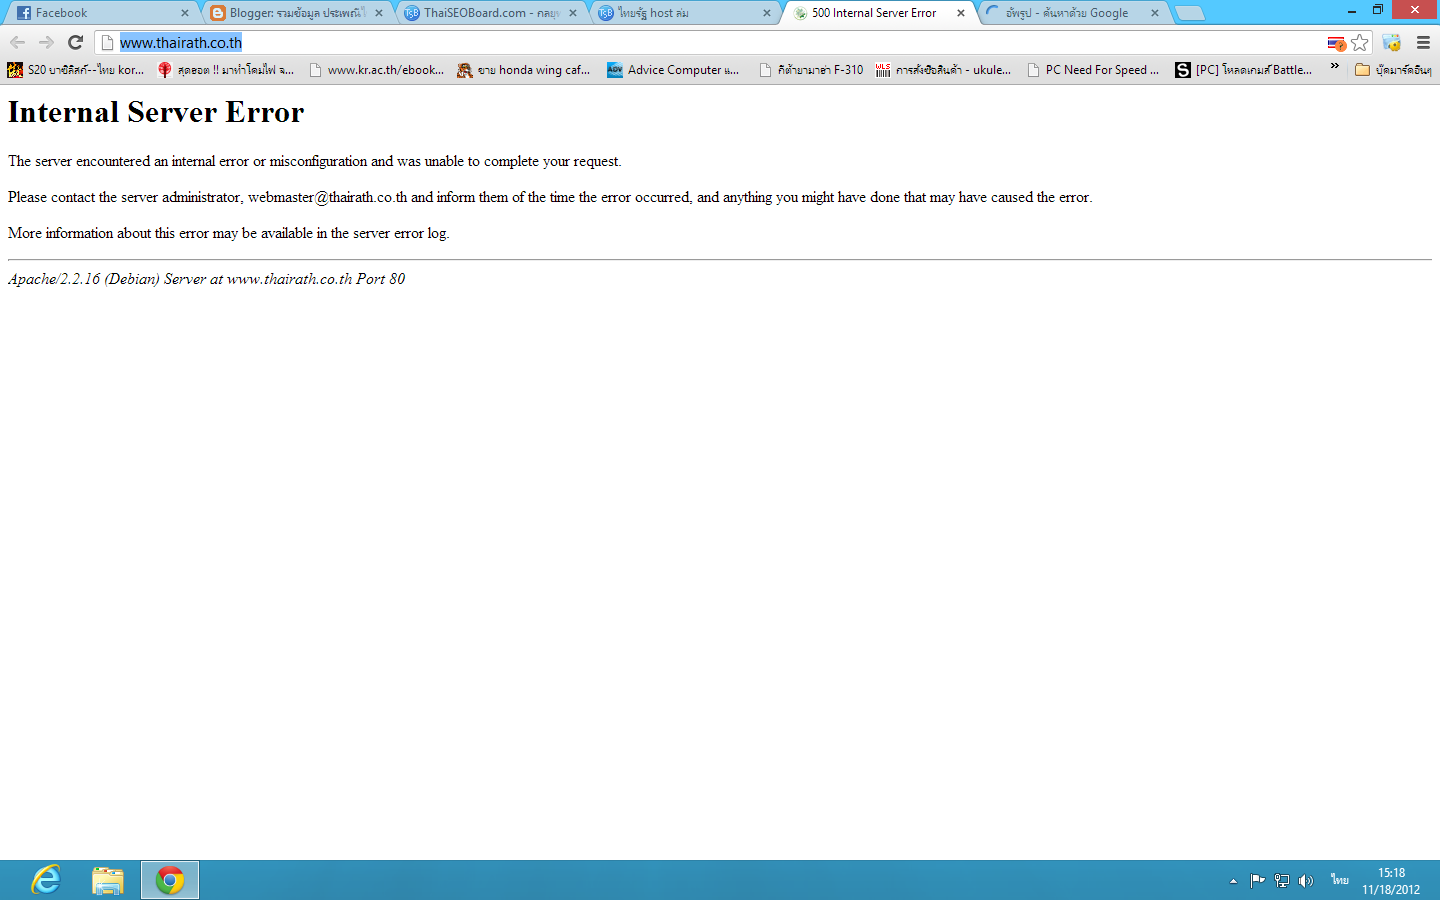The height and width of the screenshot is (900, 1440).
Task: Launch Internet Explorer from the taskbar
Action: click(46, 880)
